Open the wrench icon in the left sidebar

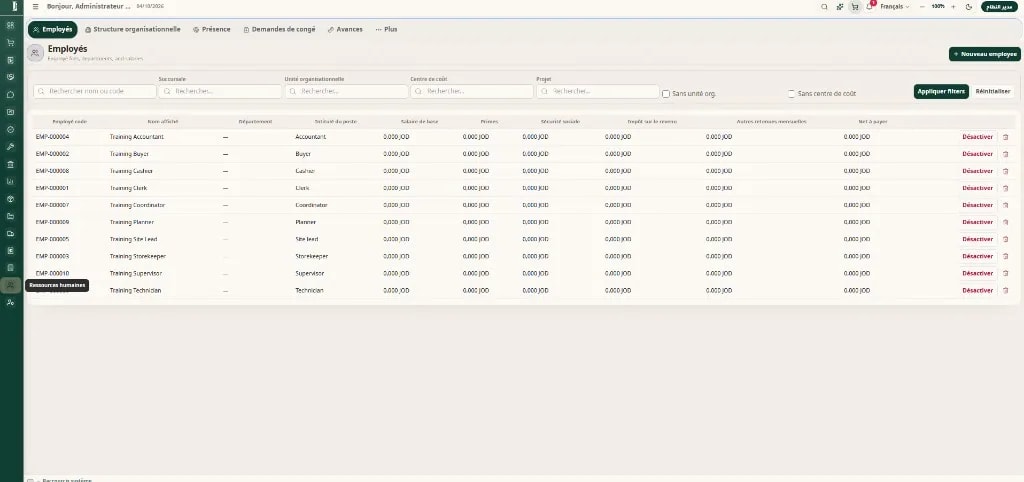click(x=10, y=146)
